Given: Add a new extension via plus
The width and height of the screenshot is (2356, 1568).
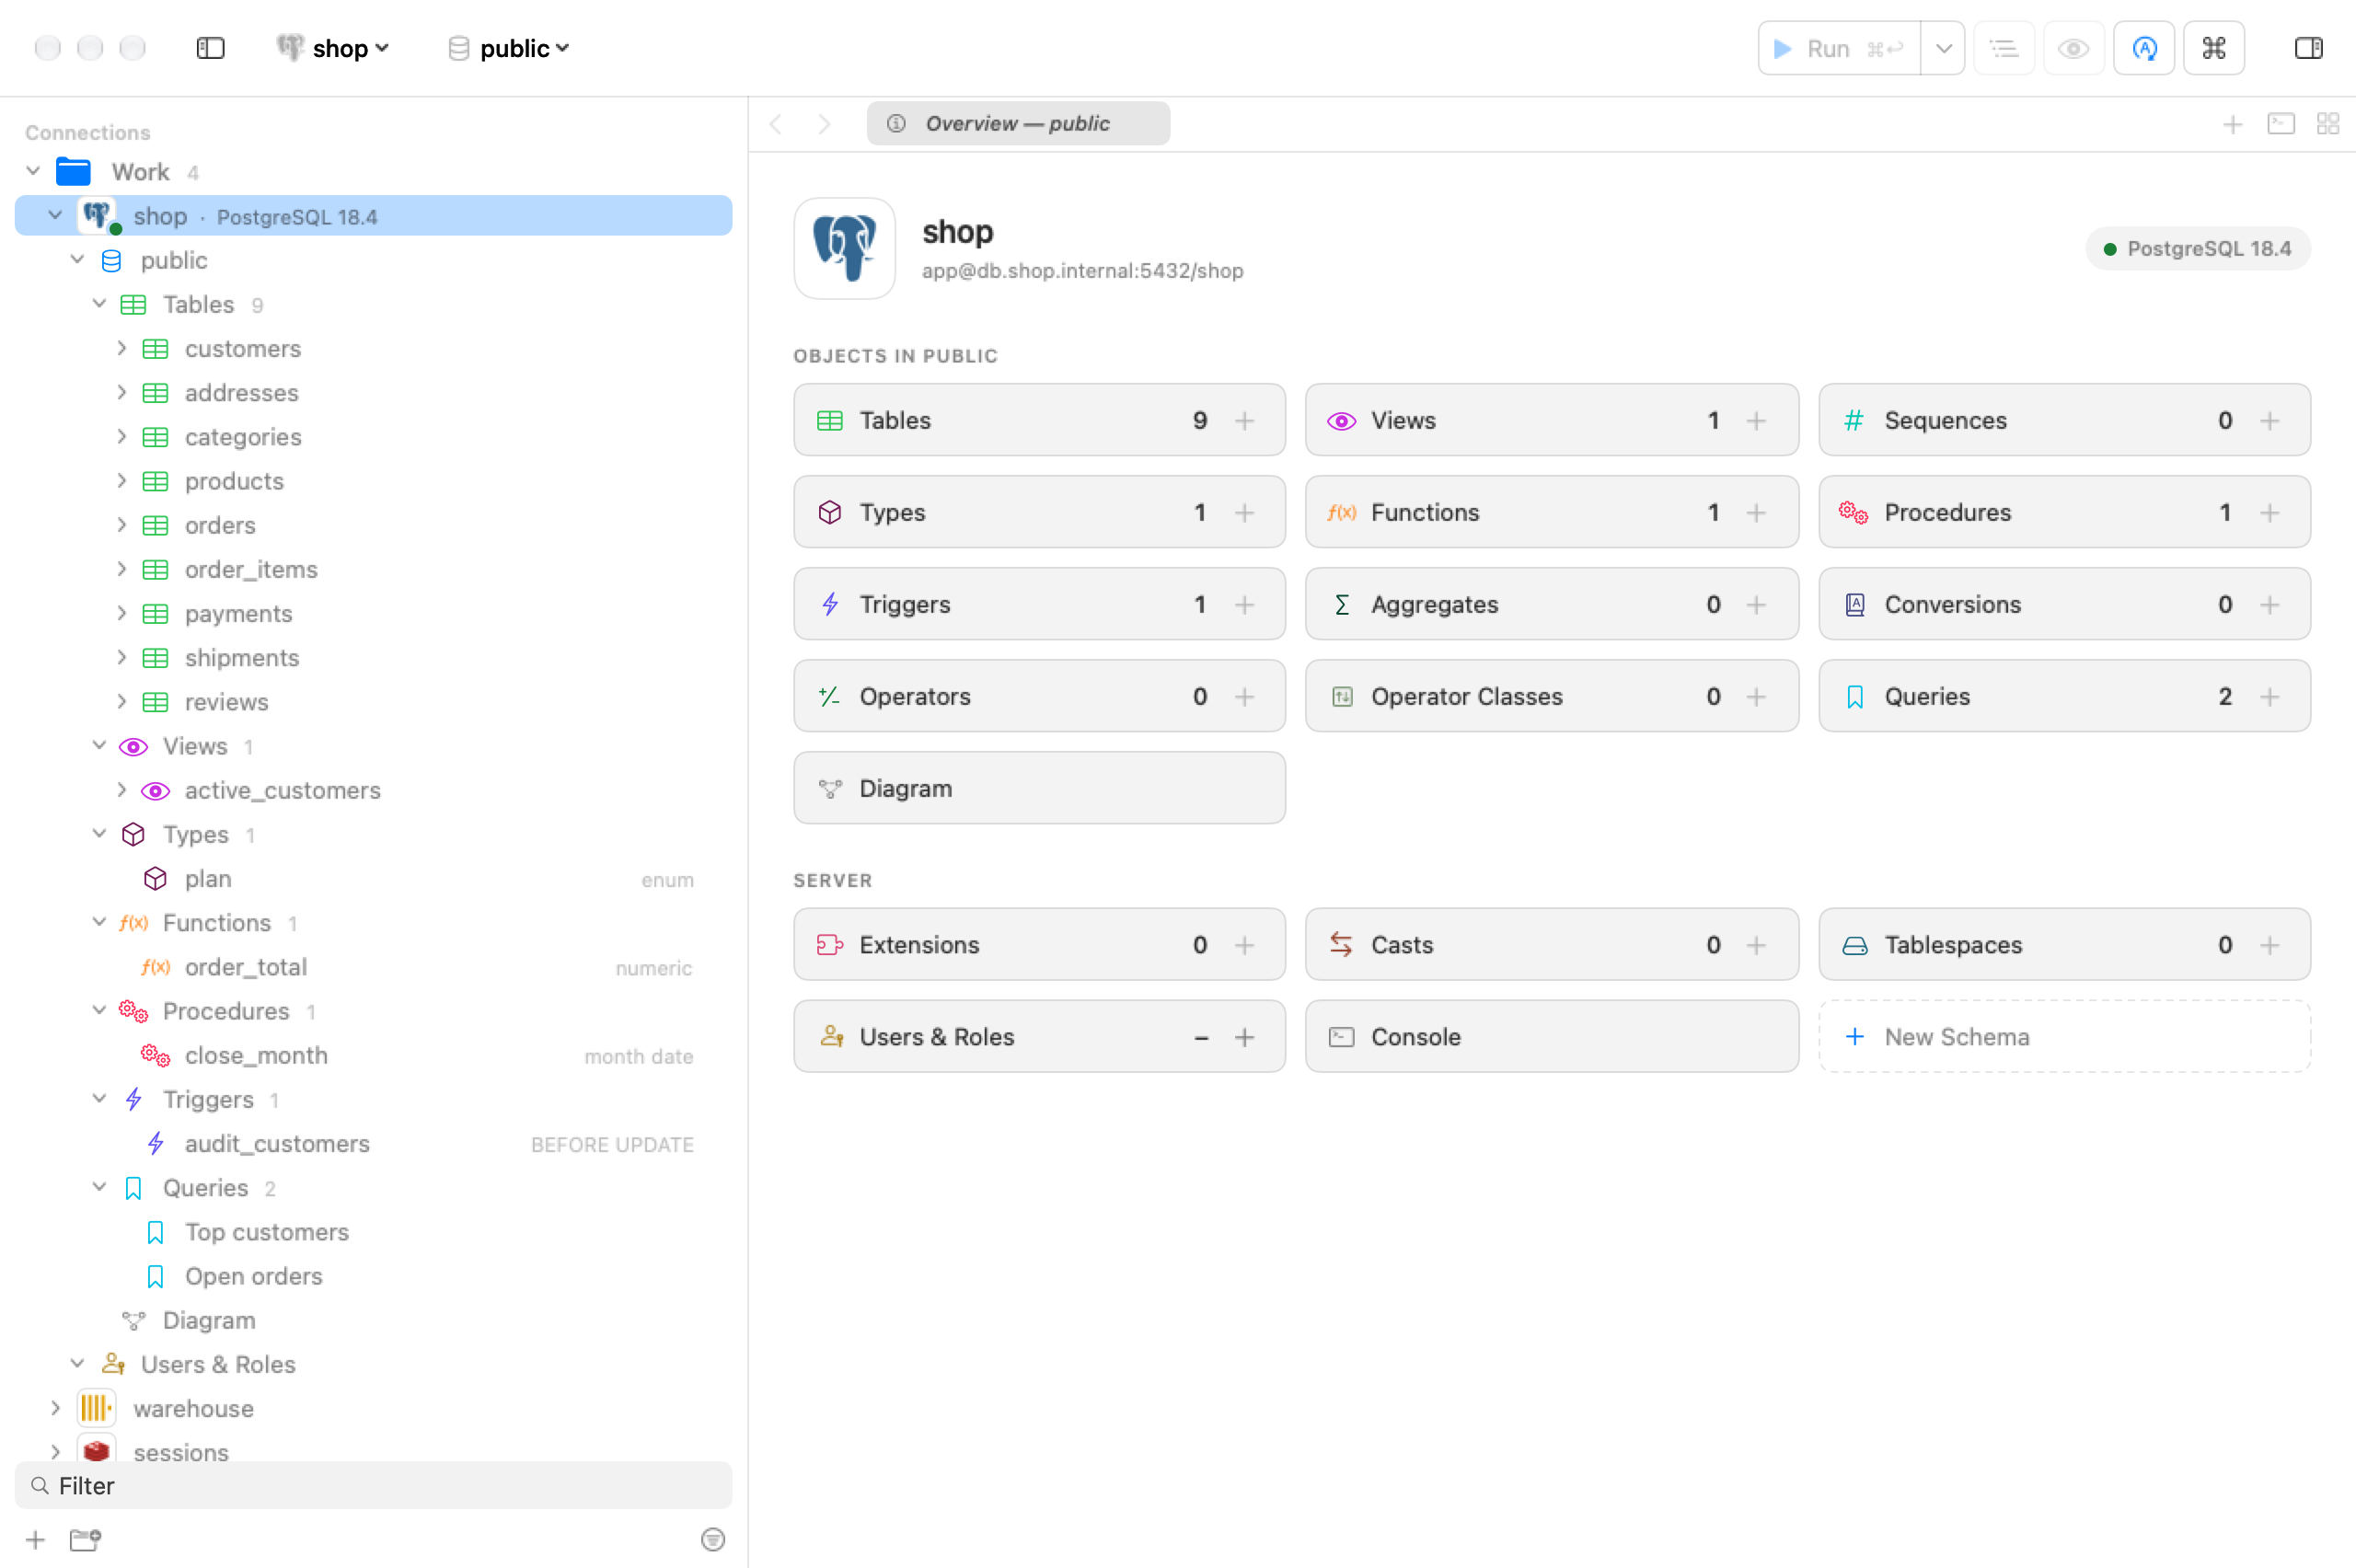Looking at the screenshot, I should (x=1244, y=944).
